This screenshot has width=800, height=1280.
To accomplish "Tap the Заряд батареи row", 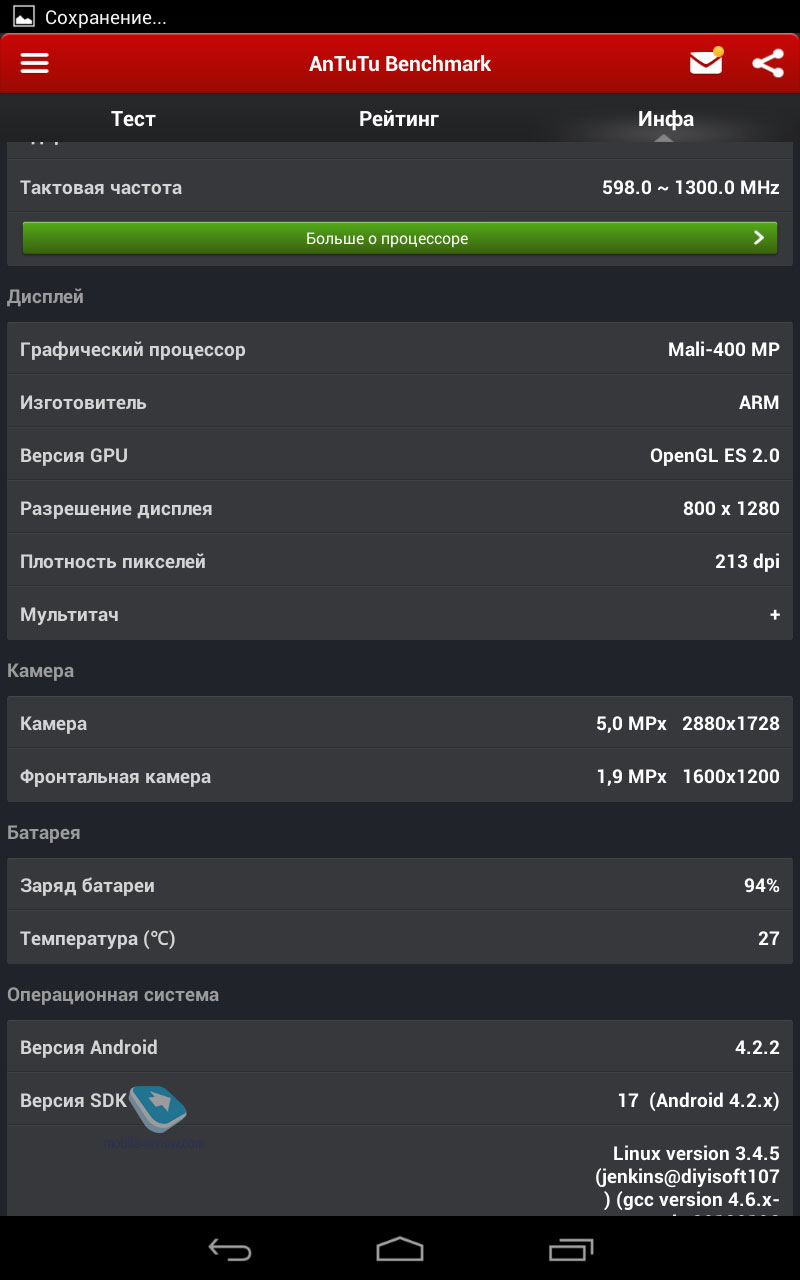I will [400, 885].
